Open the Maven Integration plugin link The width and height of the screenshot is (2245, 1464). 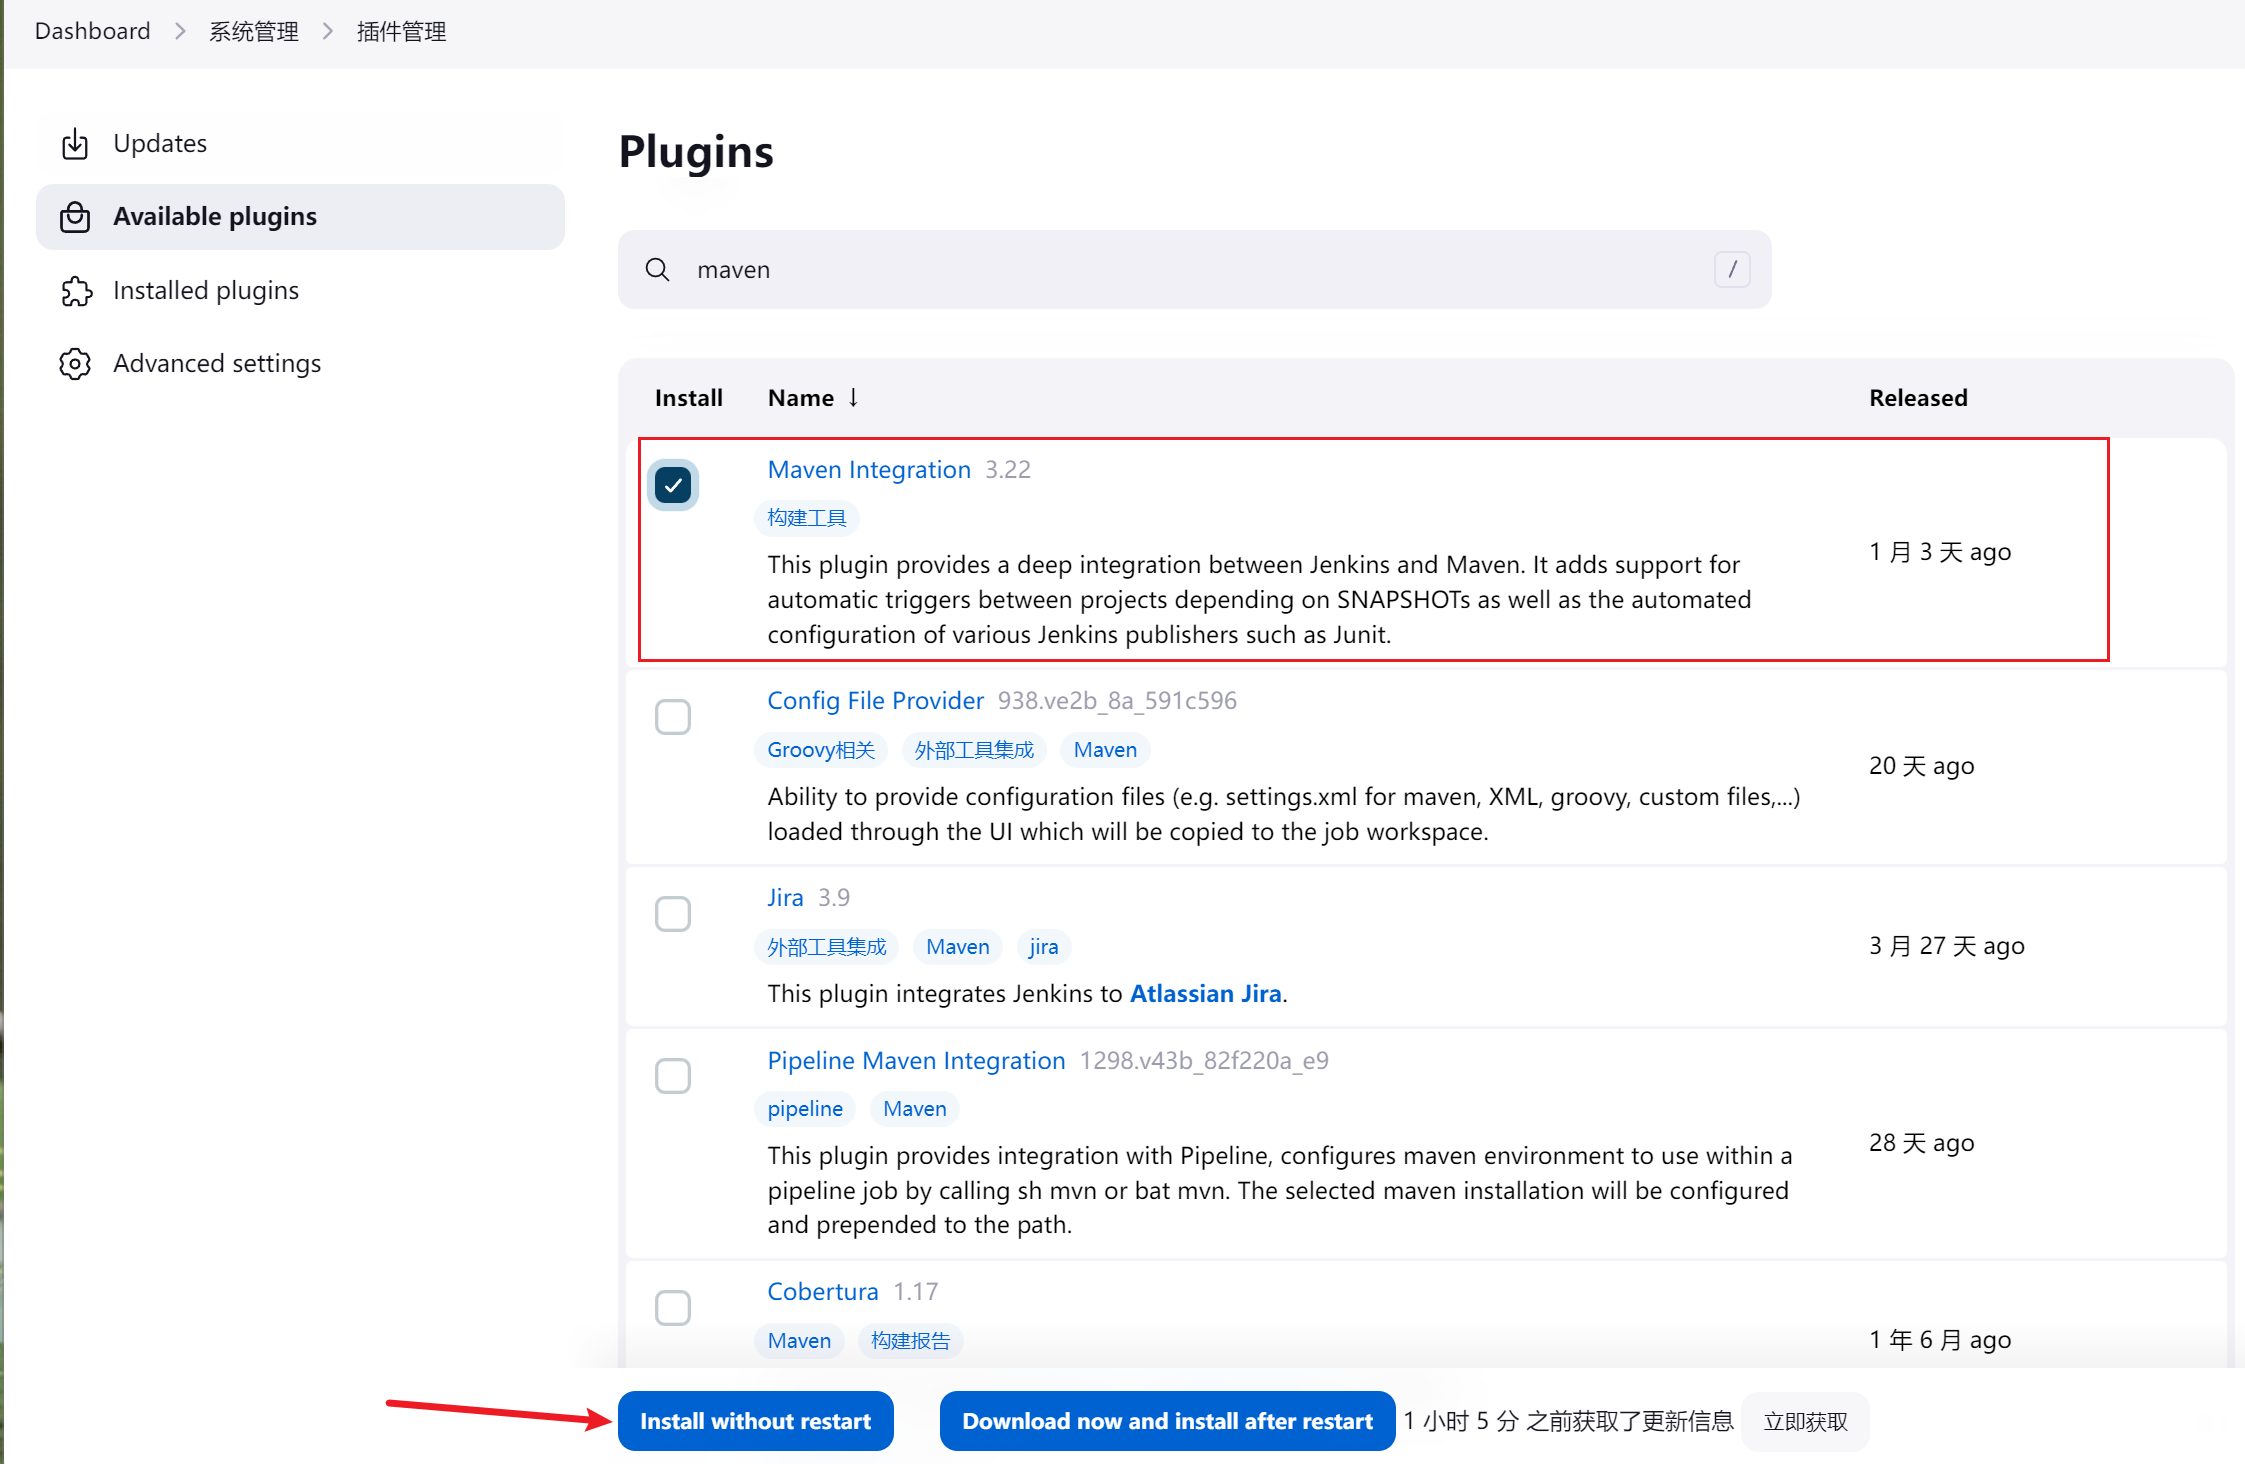(868, 469)
